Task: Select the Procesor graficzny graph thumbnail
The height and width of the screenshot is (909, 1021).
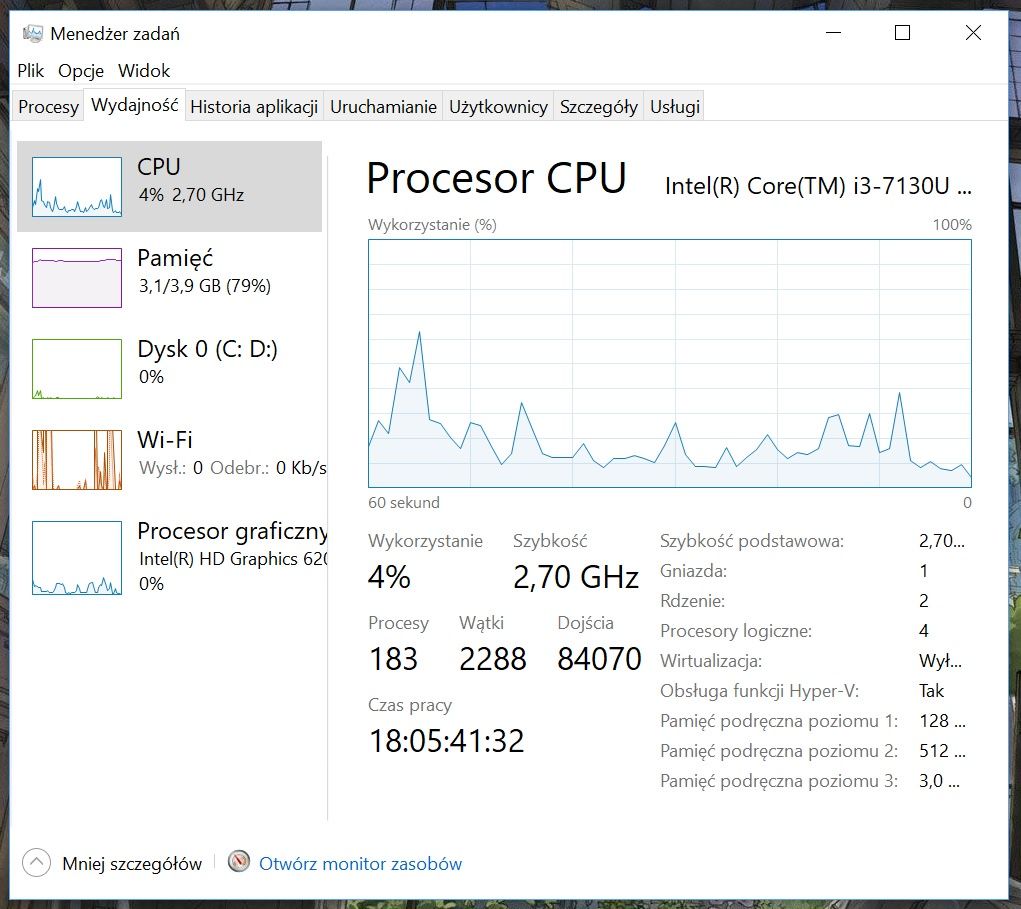Action: (77, 557)
